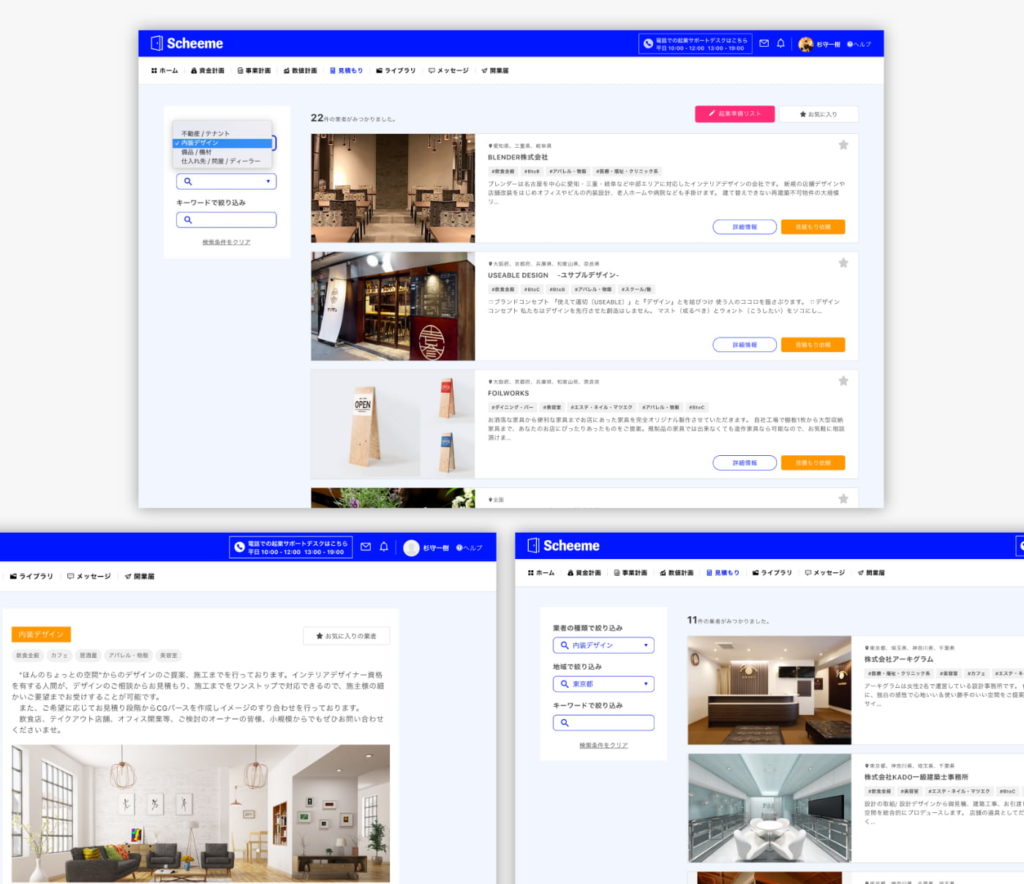Image resolution: width=1024 pixels, height=884 pixels.
Task: Choose 仕入れ先 / 問屋 / ディーラー option
Action: point(222,161)
